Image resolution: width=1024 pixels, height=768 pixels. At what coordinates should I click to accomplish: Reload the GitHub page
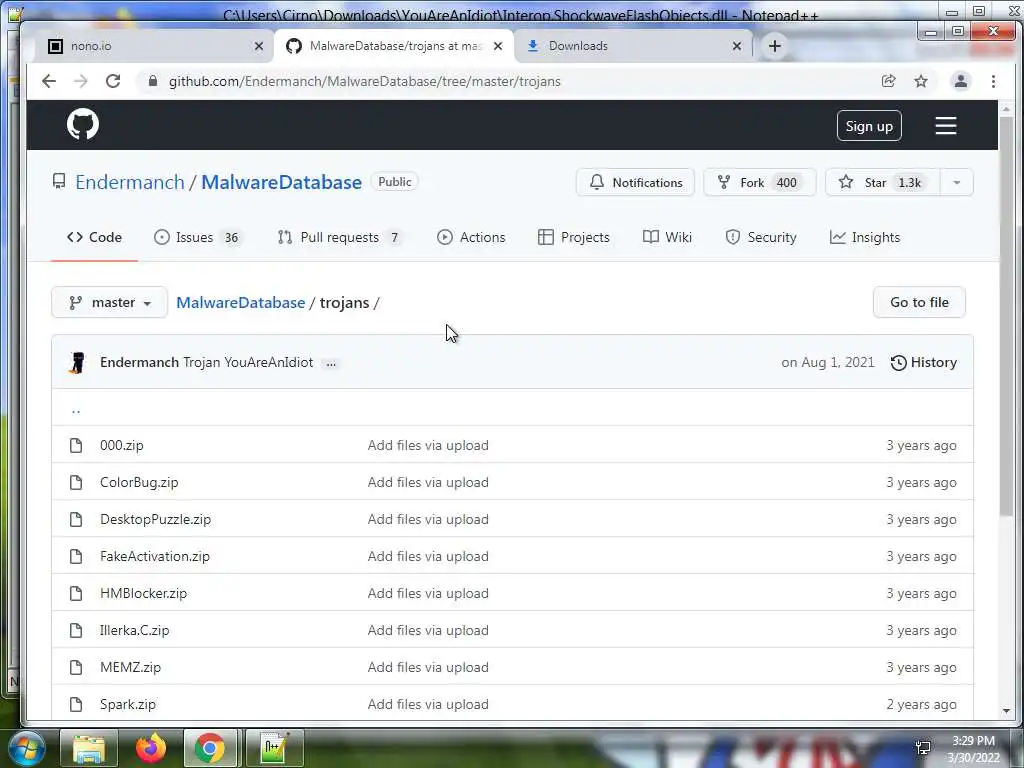pos(113,81)
